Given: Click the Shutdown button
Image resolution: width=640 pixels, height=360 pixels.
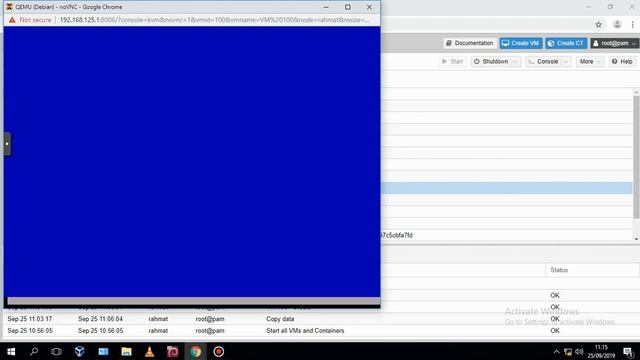Looking at the screenshot, I should coord(491,62).
